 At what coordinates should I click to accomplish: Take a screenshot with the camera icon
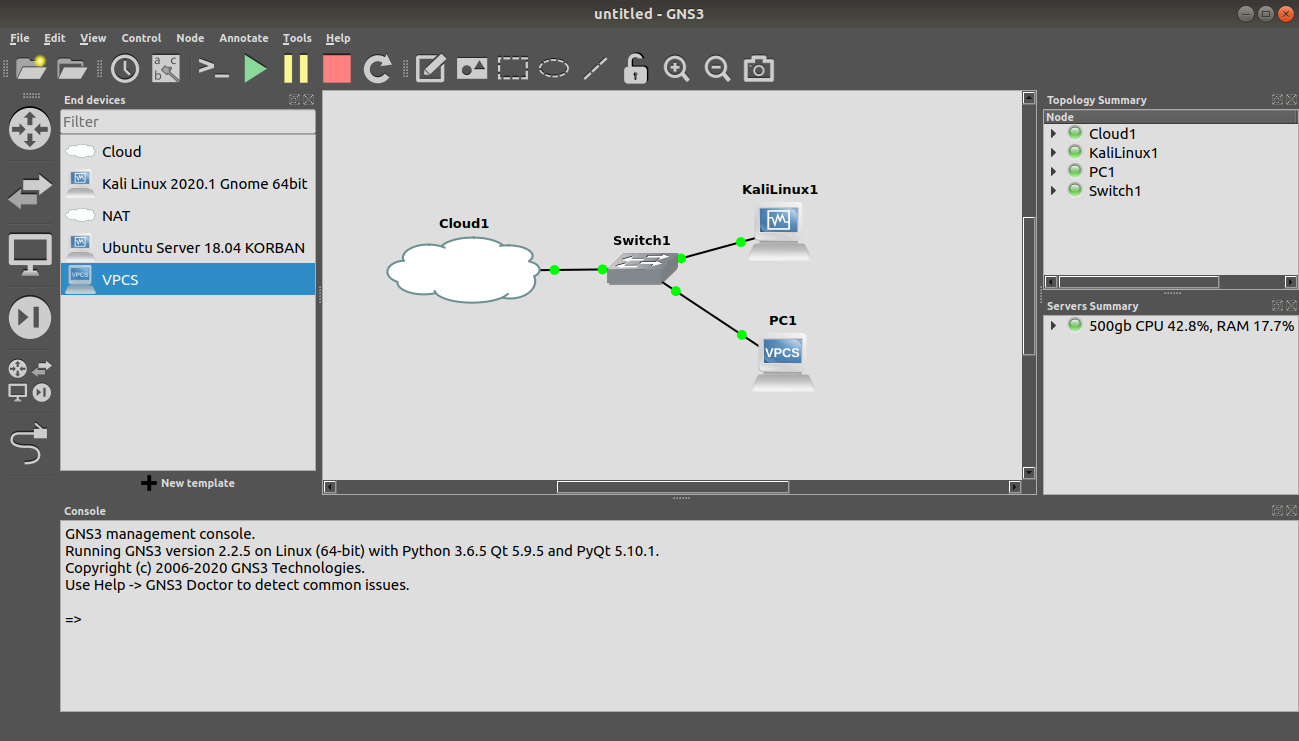[759, 69]
